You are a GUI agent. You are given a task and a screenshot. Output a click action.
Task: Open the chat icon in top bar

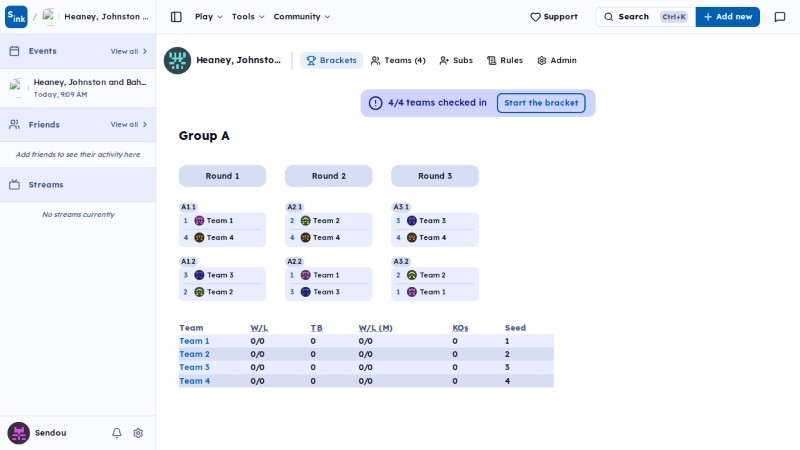point(780,17)
